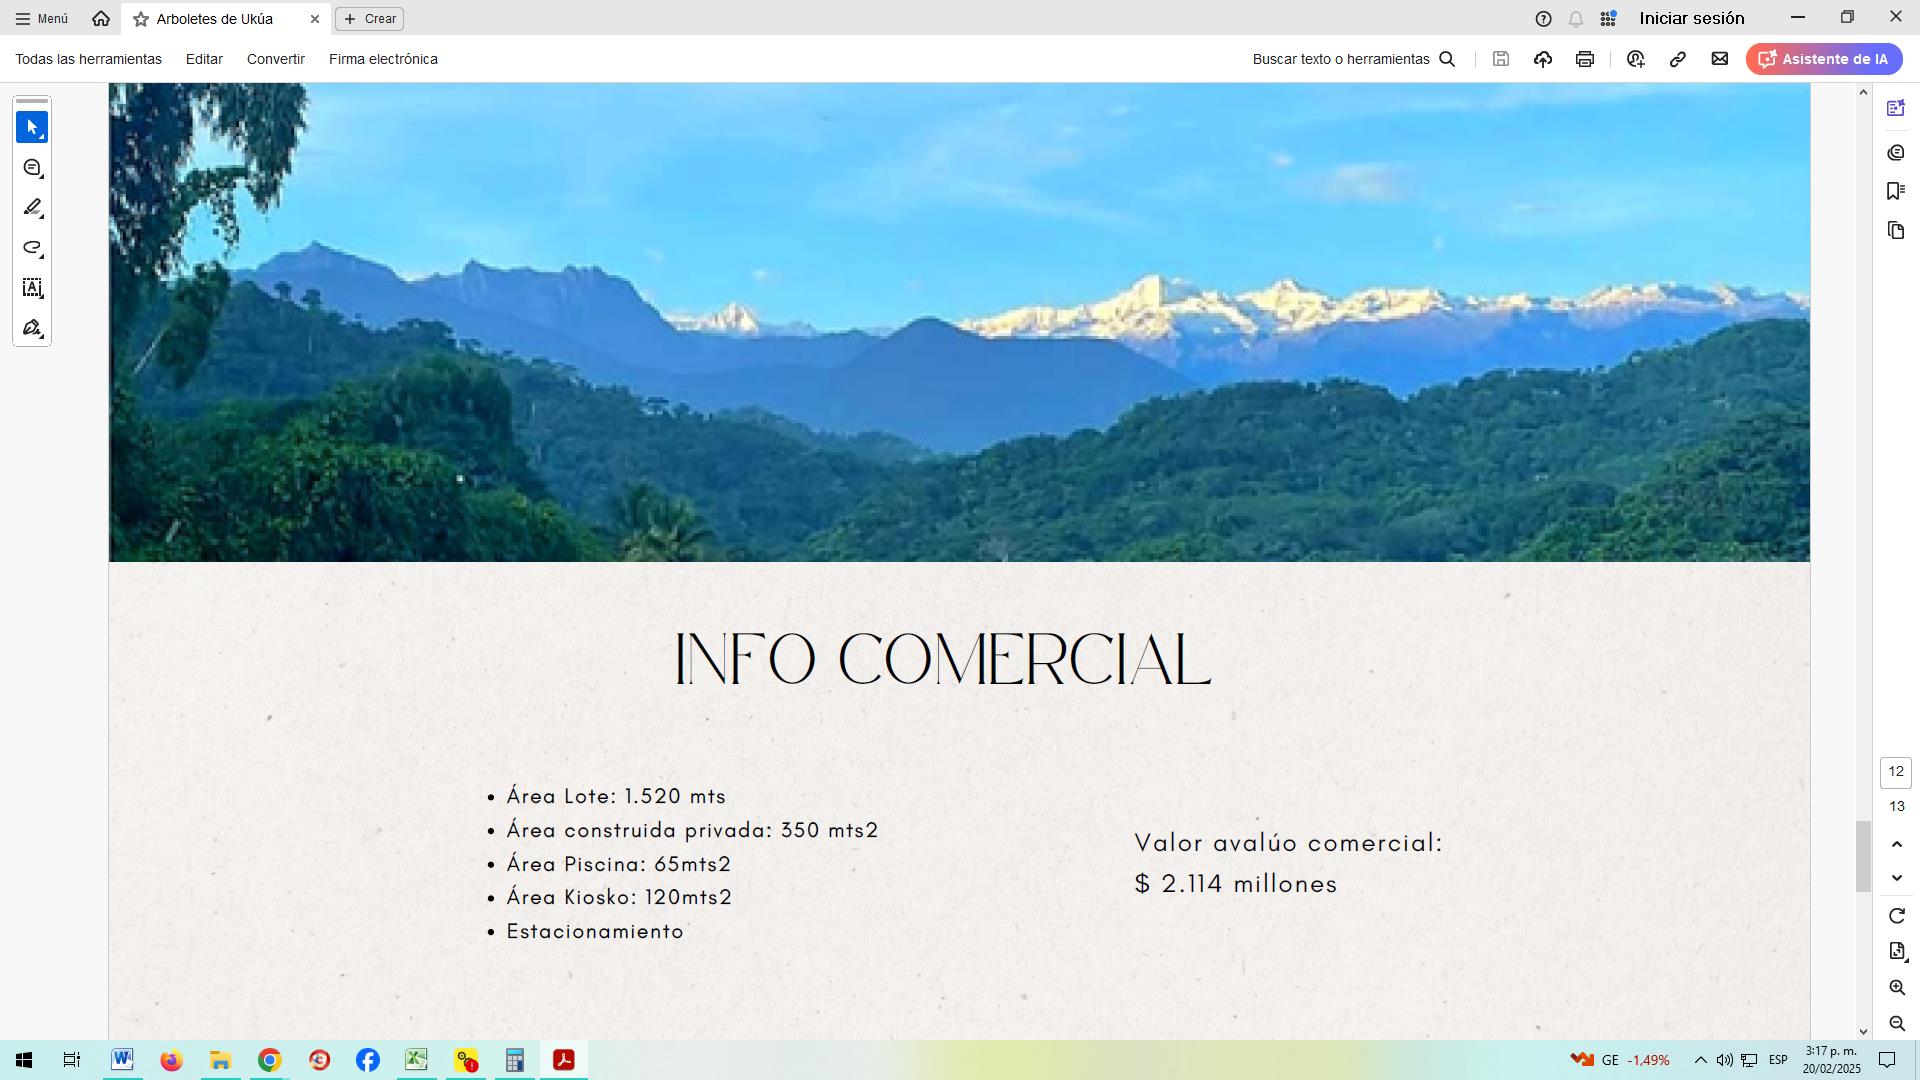Screen dimensions: 1920x1080
Task: Click Iniciar sesión
Action: [x=1692, y=19]
